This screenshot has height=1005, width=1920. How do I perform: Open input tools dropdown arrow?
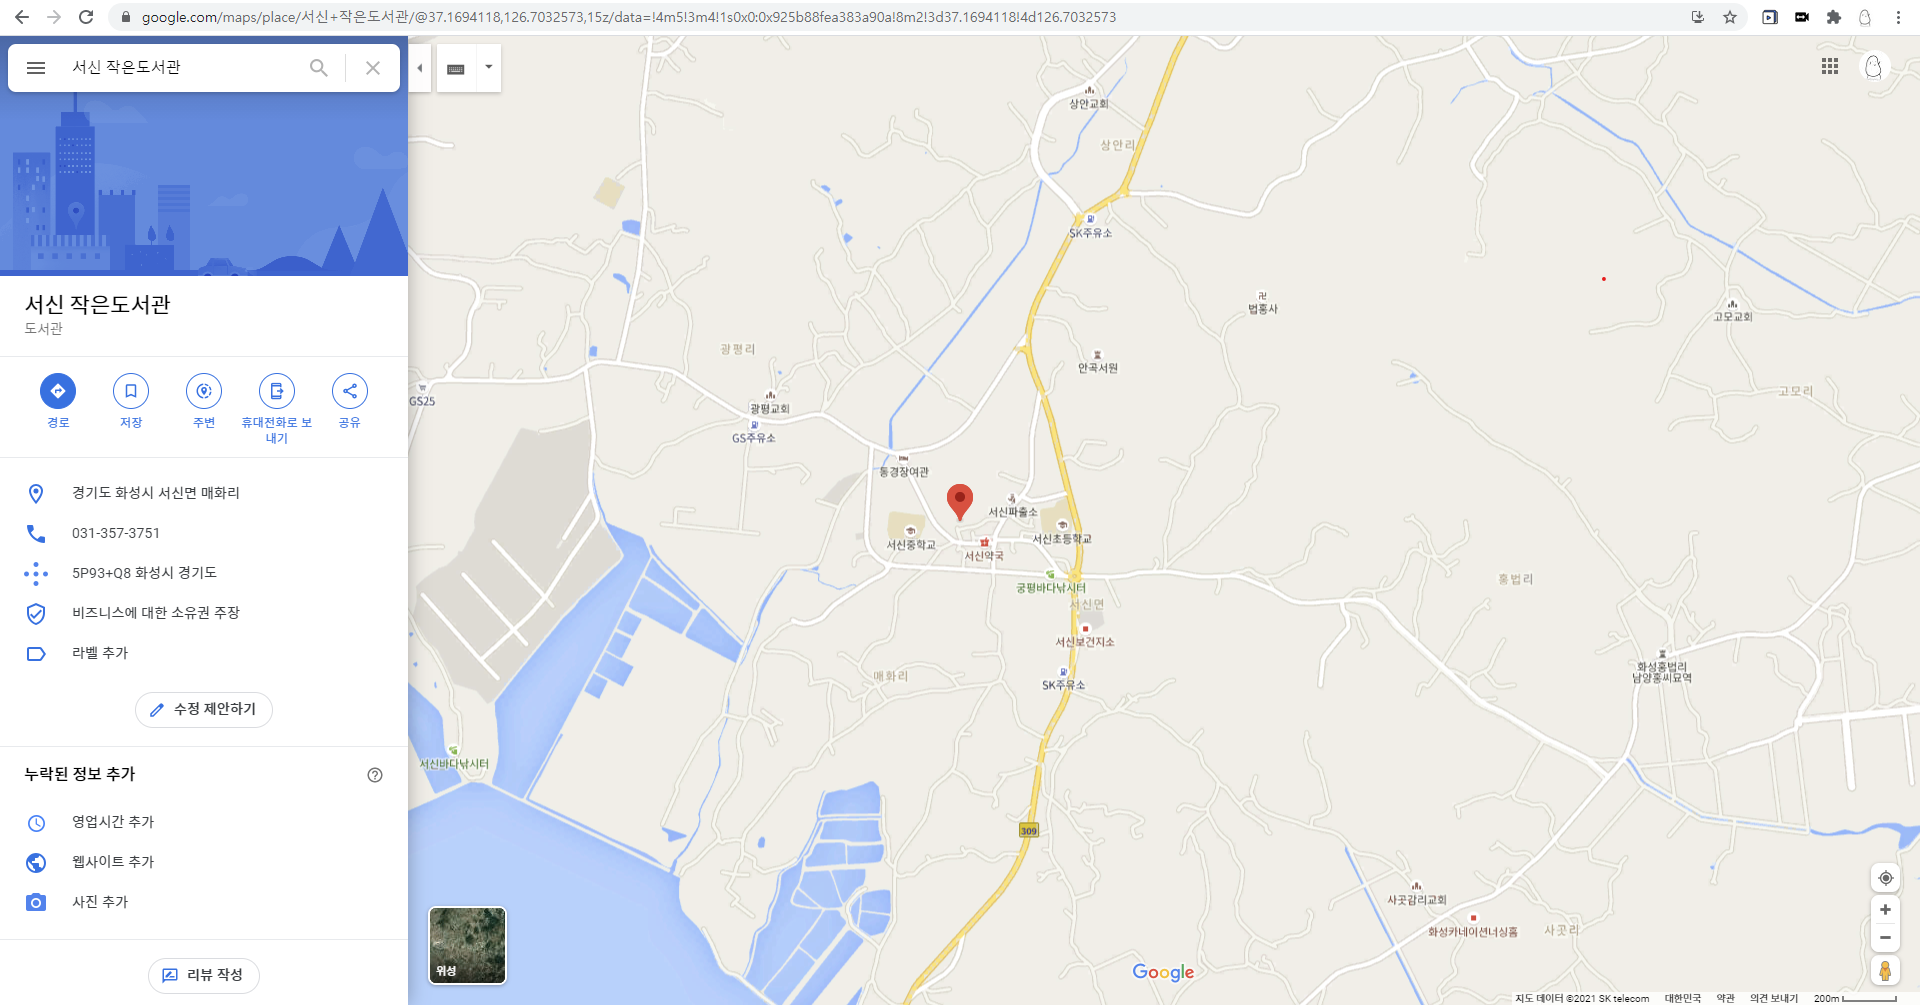click(489, 68)
